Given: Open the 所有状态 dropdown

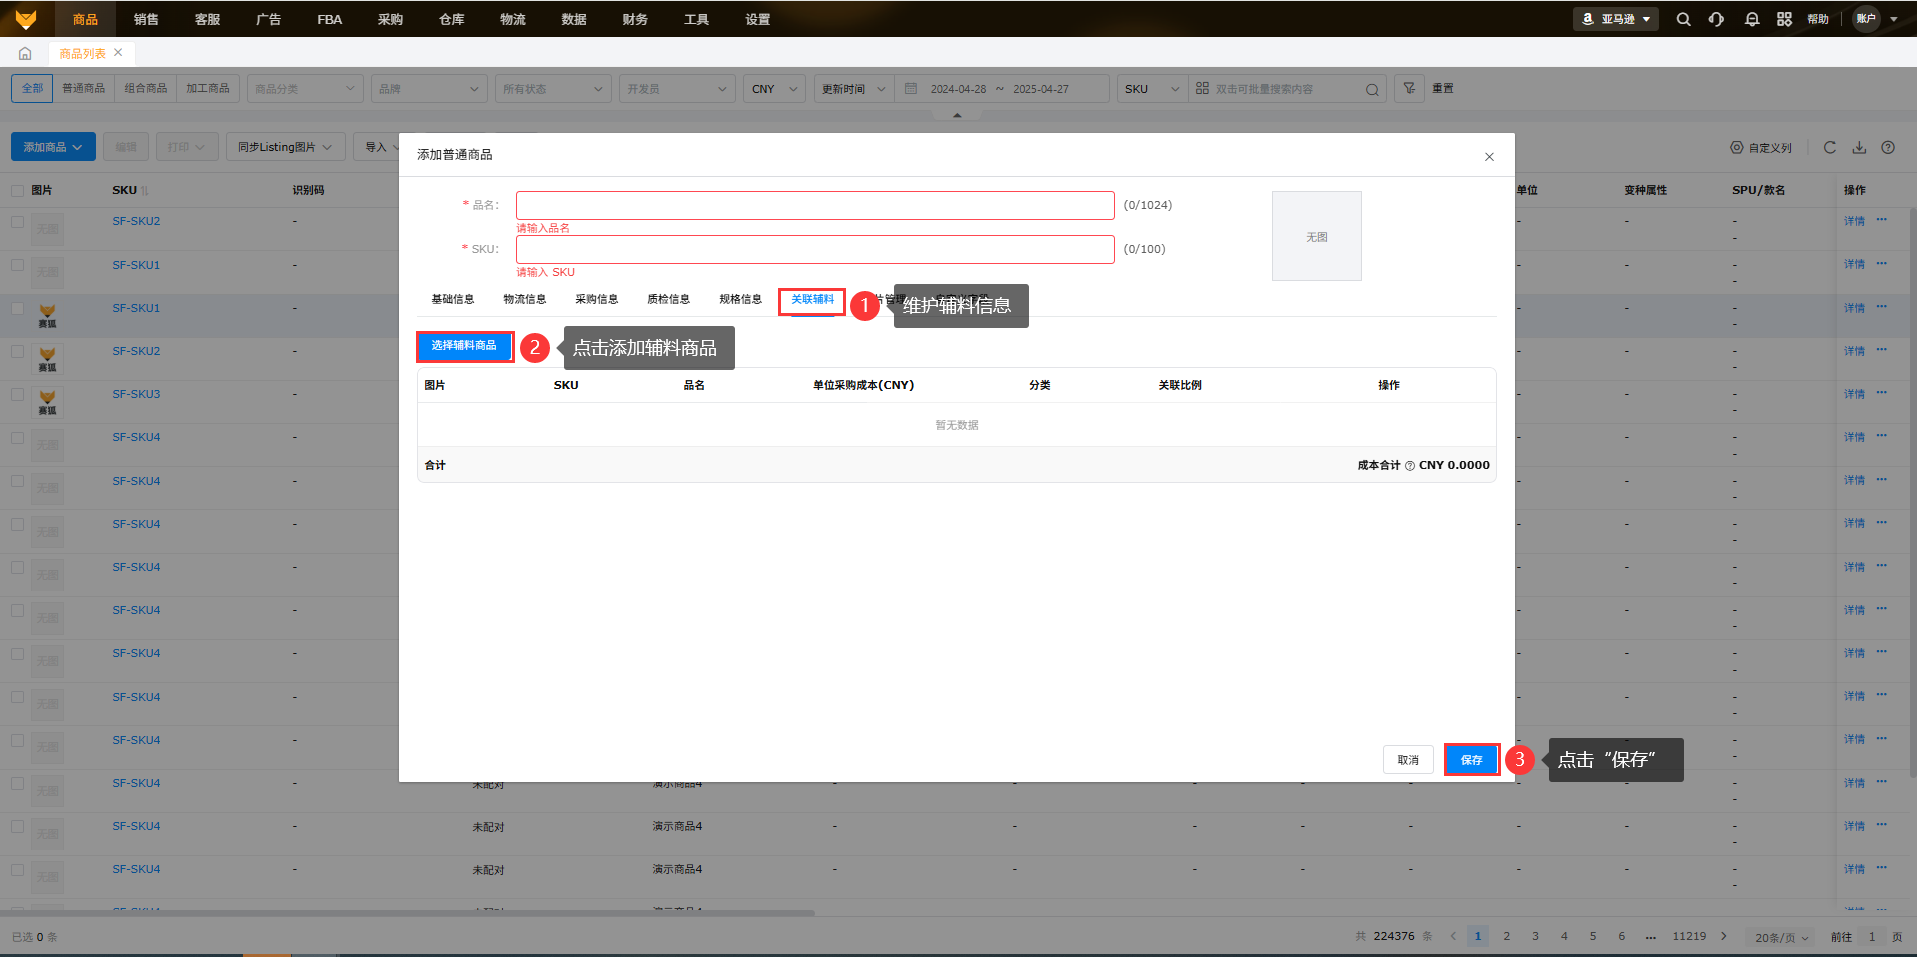Looking at the screenshot, I should (x=553, y=89).
